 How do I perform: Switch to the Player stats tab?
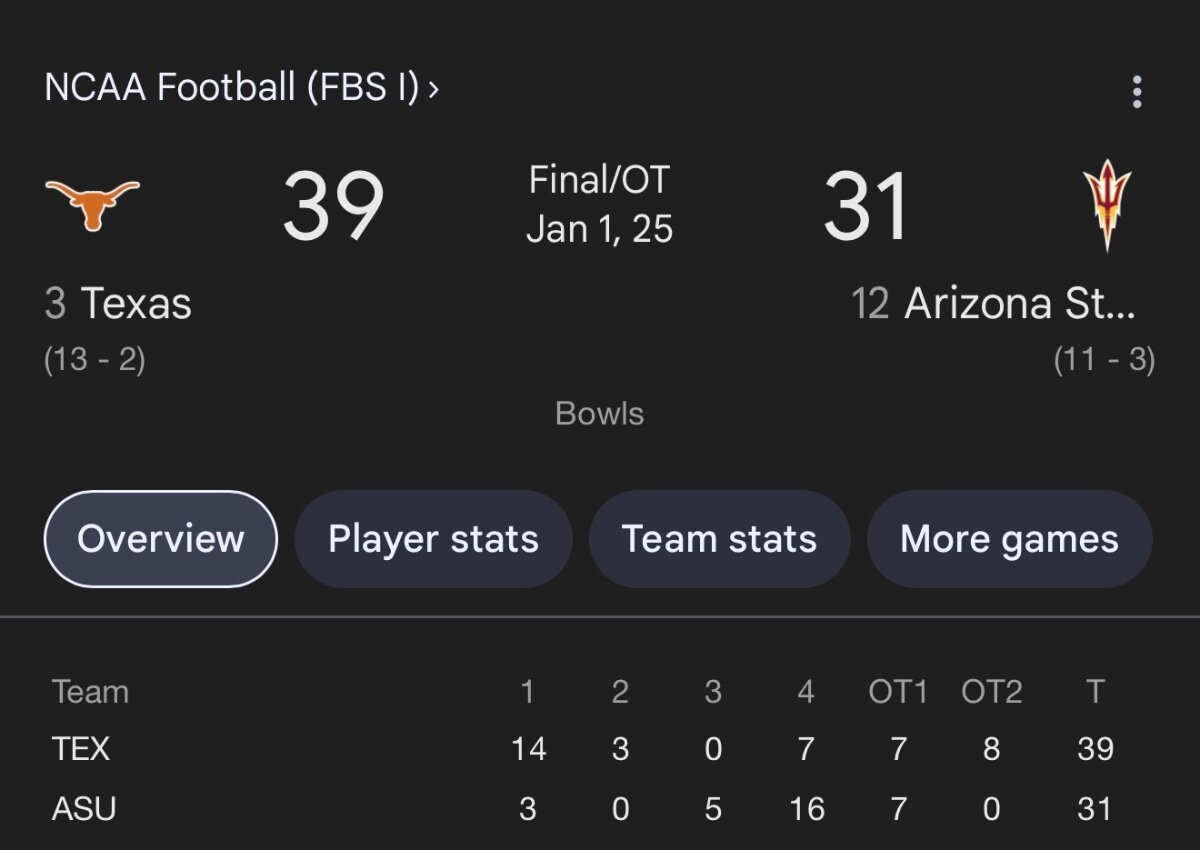pyautogui.click(x=433, y=539)
